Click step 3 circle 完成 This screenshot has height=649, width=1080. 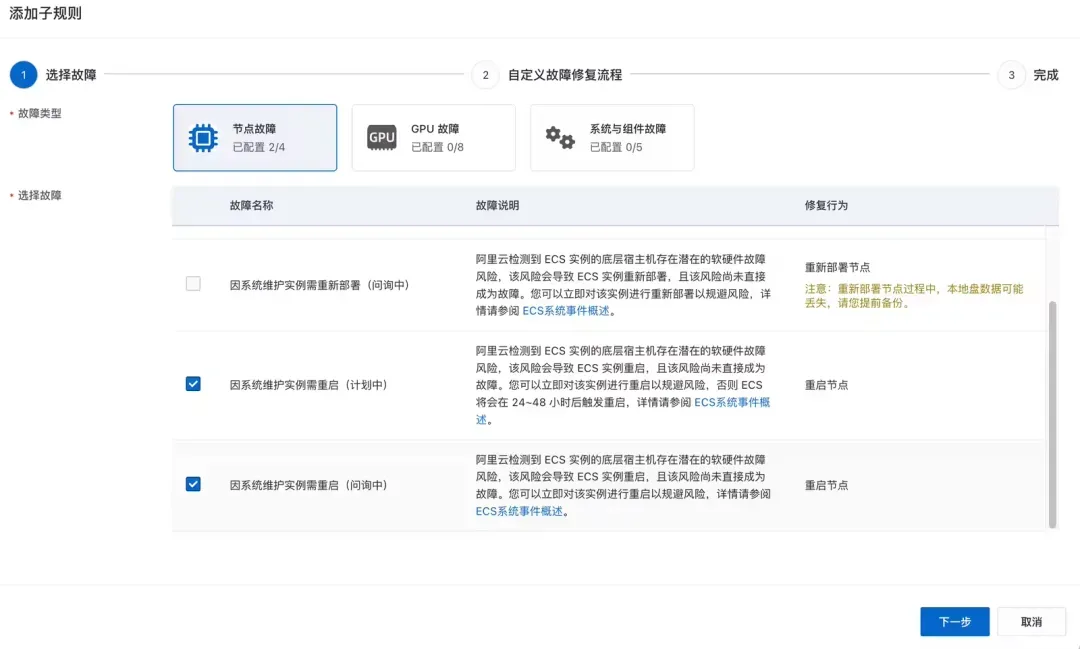click(1011, 74)
